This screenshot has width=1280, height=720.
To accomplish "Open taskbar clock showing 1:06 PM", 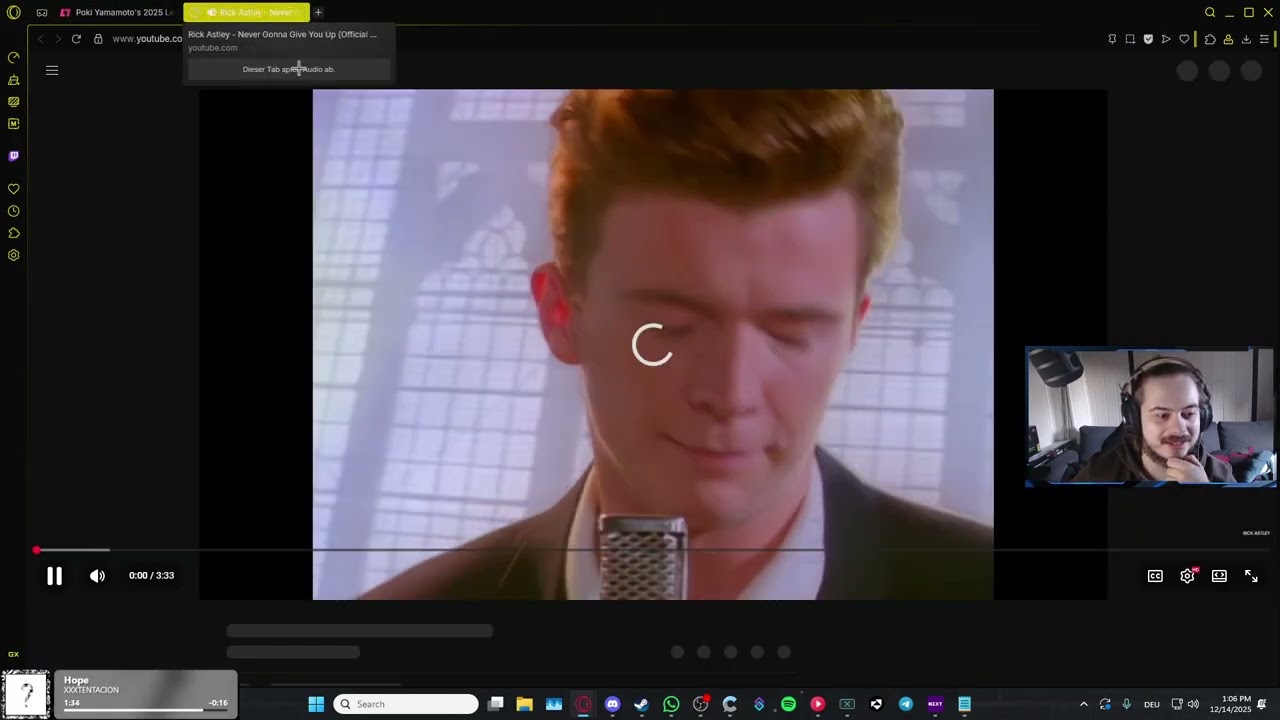I will click(x=1230, y=704).
